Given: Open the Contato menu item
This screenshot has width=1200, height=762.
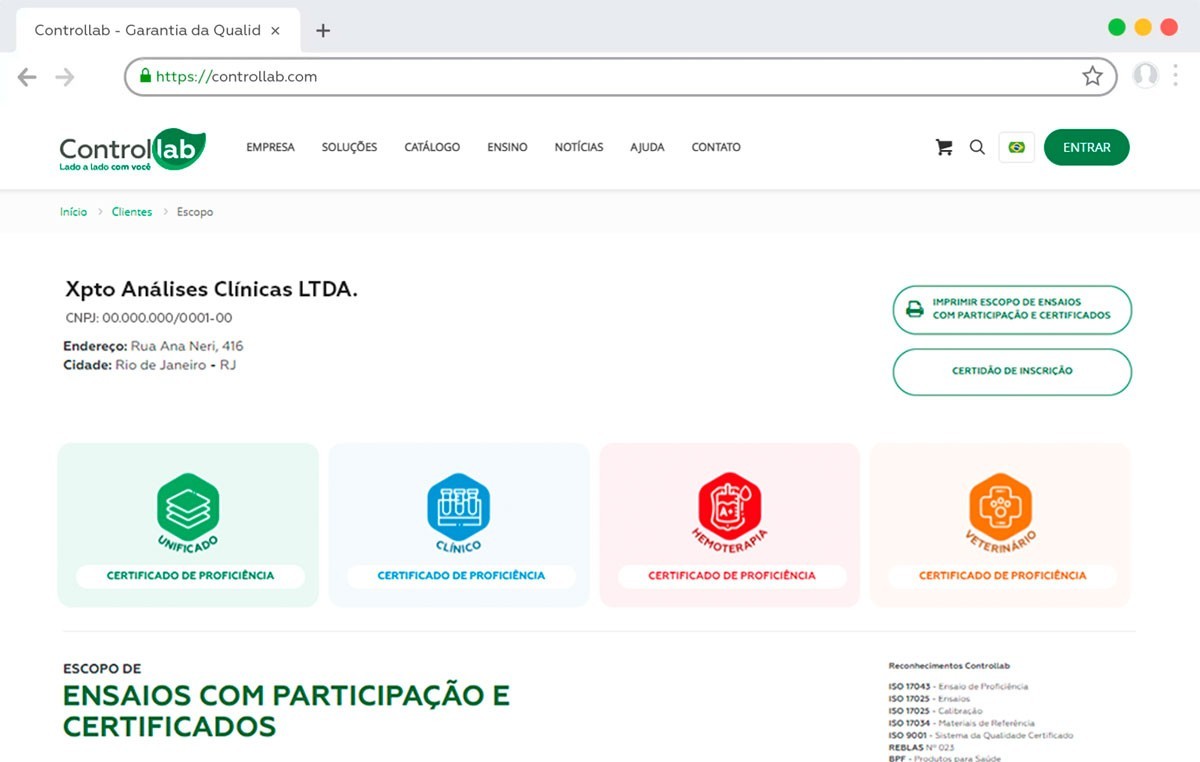Looking at the screenshot, I should tap(716, 147).
